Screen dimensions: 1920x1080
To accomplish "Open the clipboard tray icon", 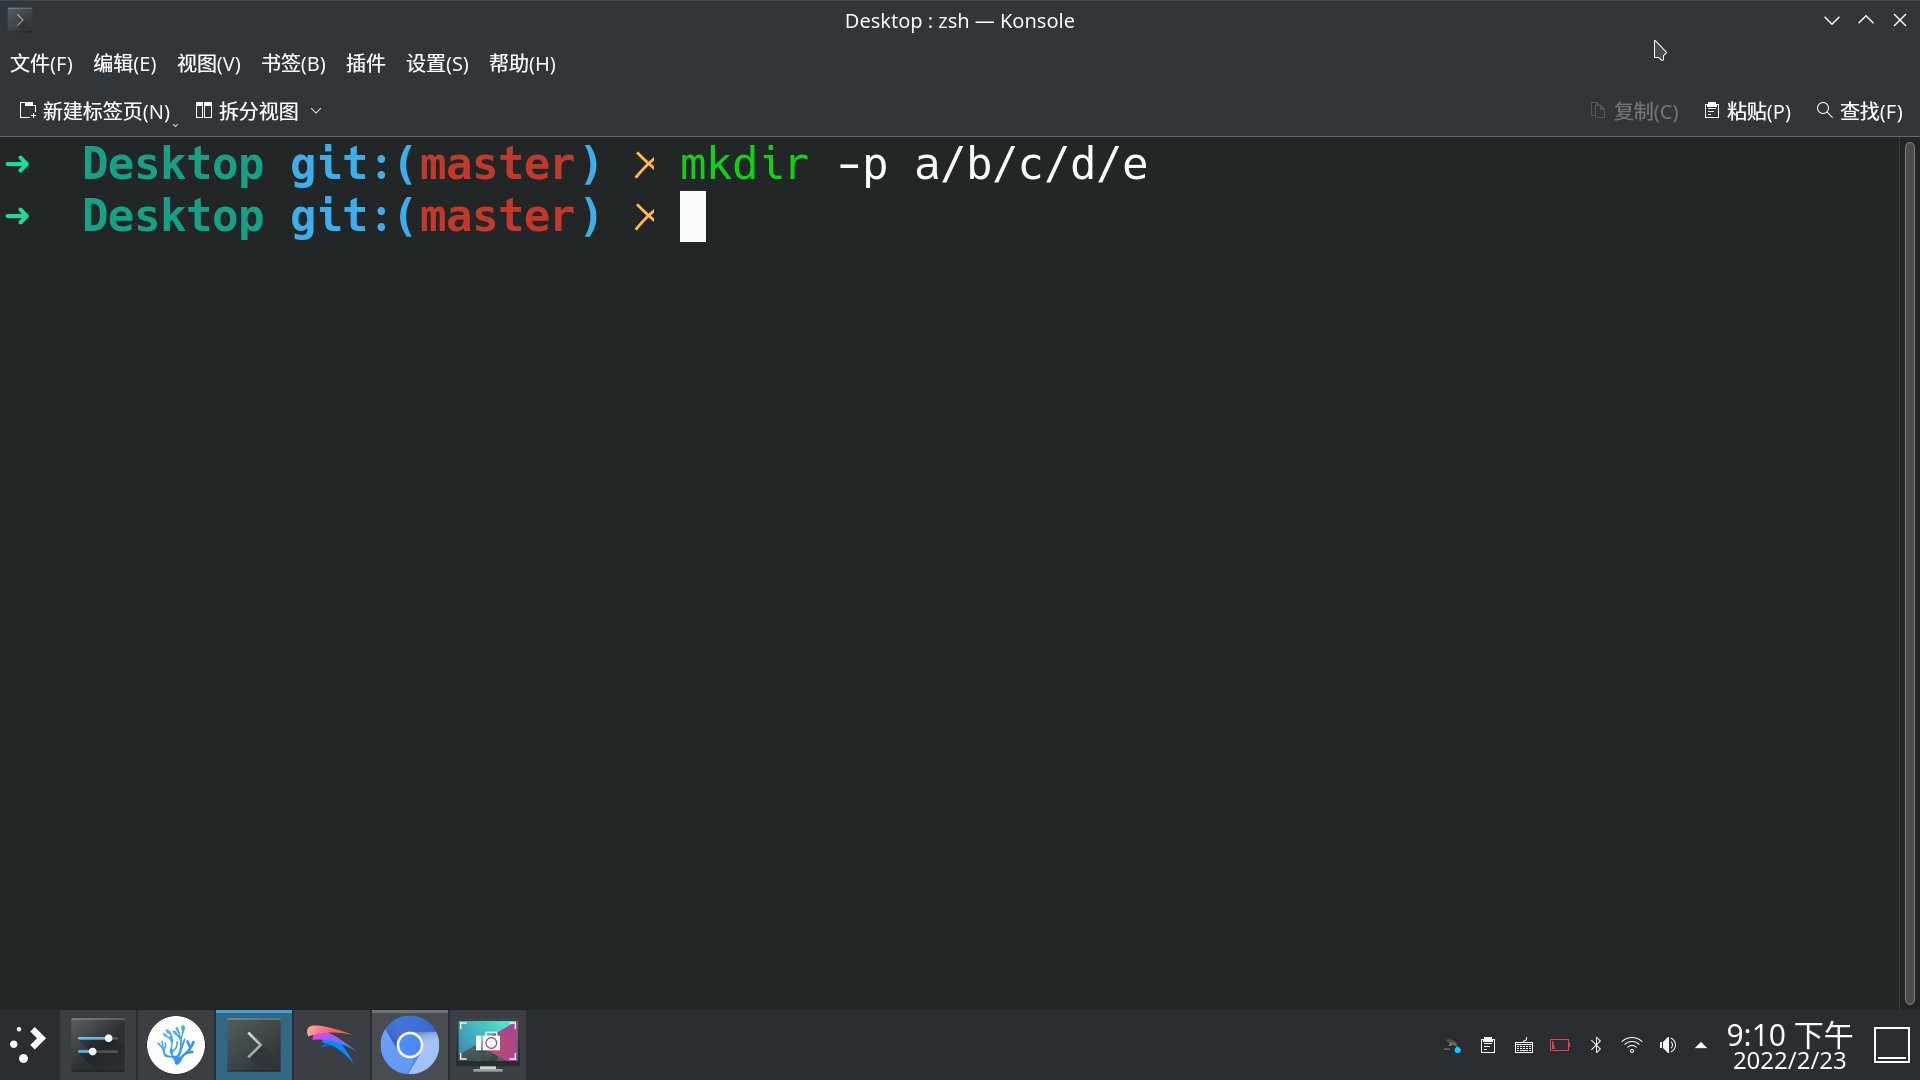I will pos(1488,1046).
